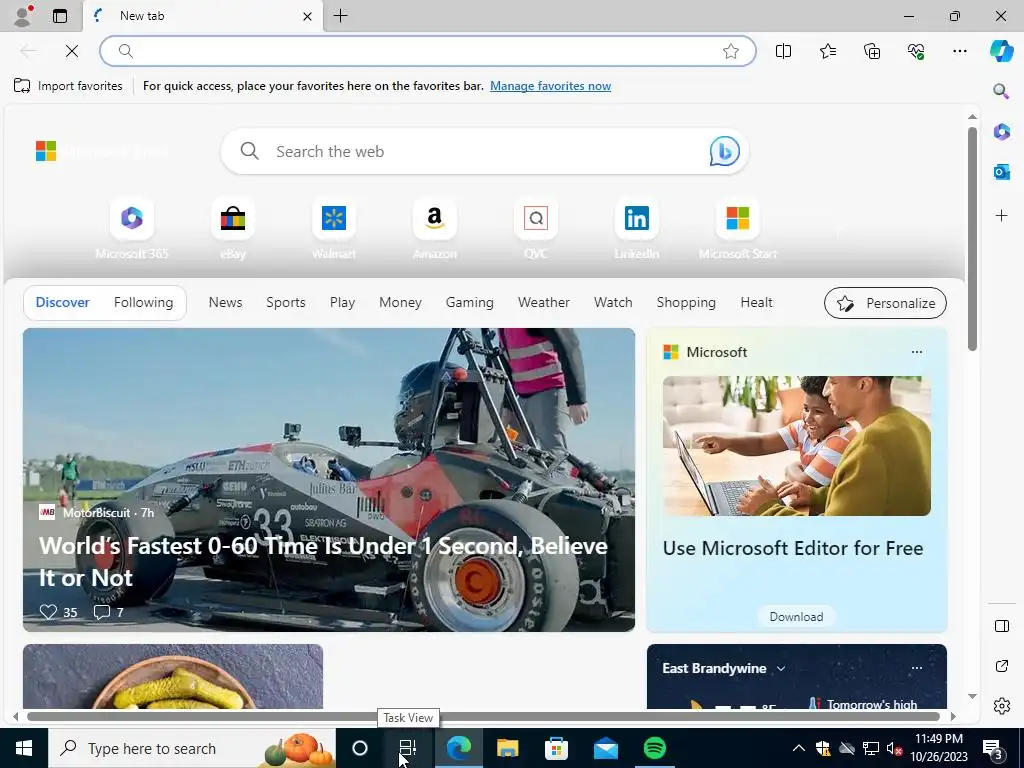Viewport: 1024px width, 768px height.
Task: Open Task View on taskbar
Action: 408,748
